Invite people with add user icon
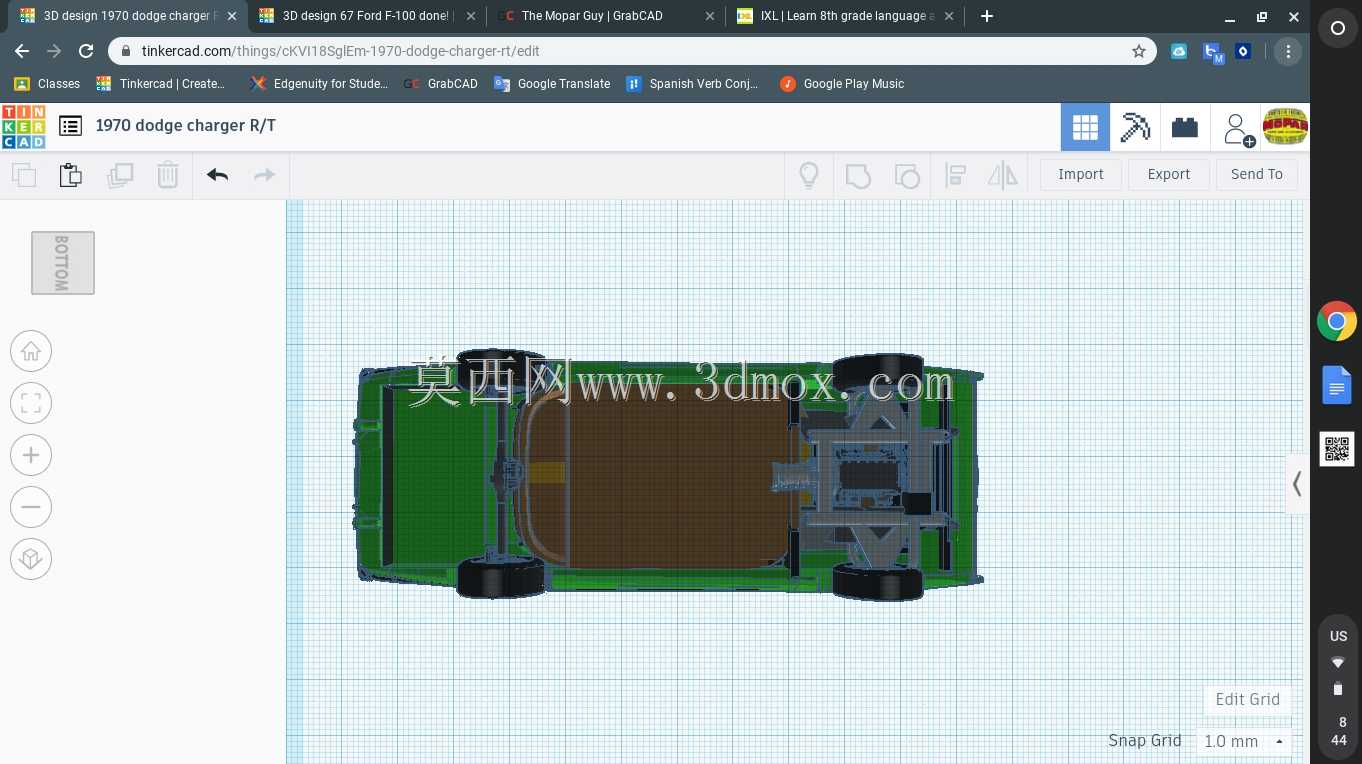1362x764 pixels. 1238,128
